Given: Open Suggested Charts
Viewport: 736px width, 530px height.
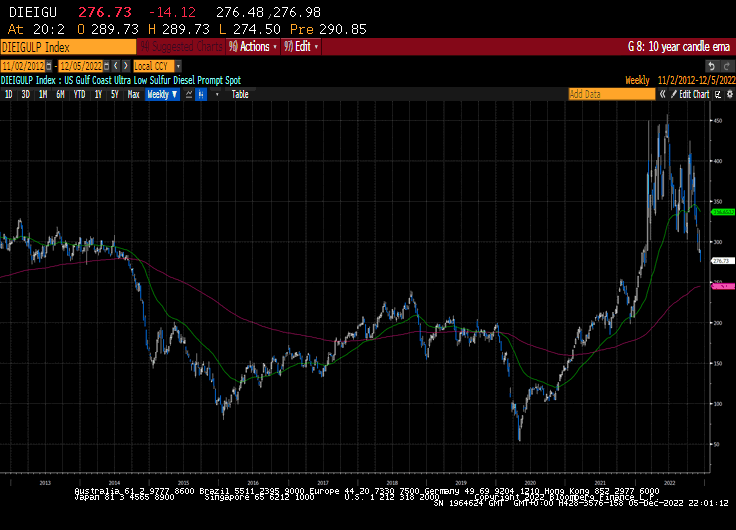Looking at the screenshot, I should pyautogui.click(x=181, y=46).
